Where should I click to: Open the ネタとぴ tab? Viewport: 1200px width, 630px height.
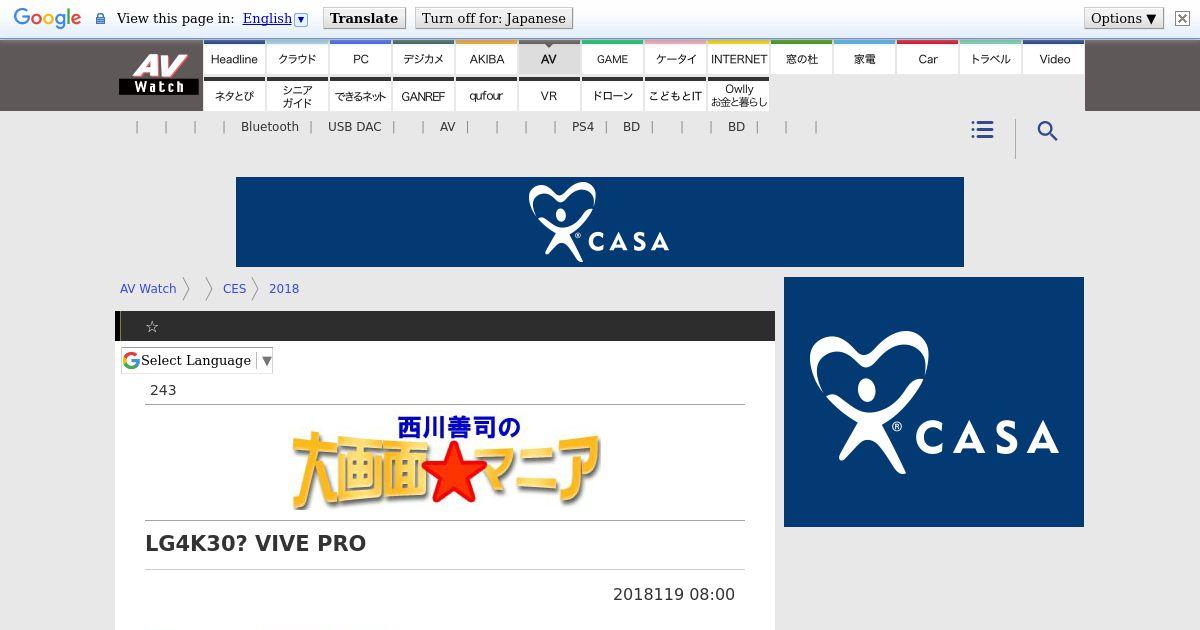(x=234, y=95)
